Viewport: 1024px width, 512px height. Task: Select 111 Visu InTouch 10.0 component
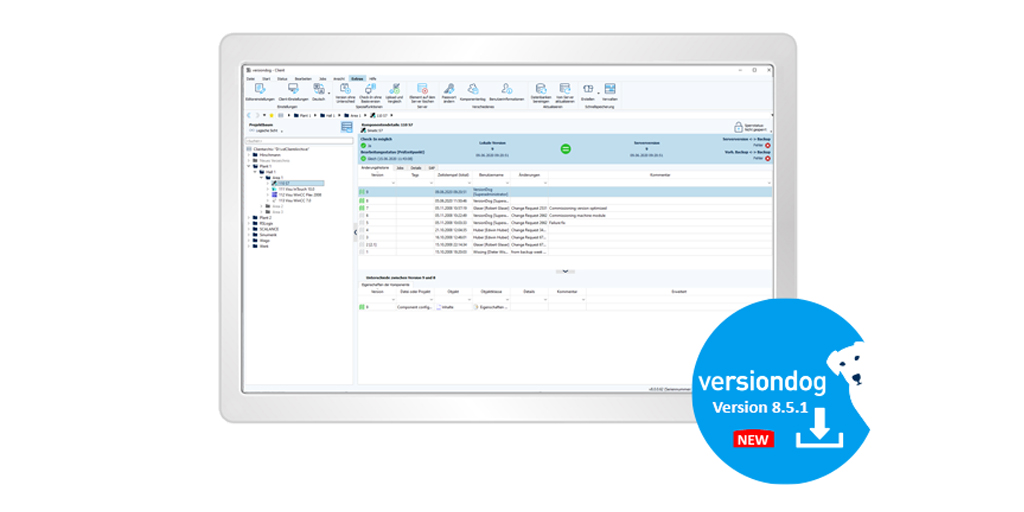pos(294,189)
